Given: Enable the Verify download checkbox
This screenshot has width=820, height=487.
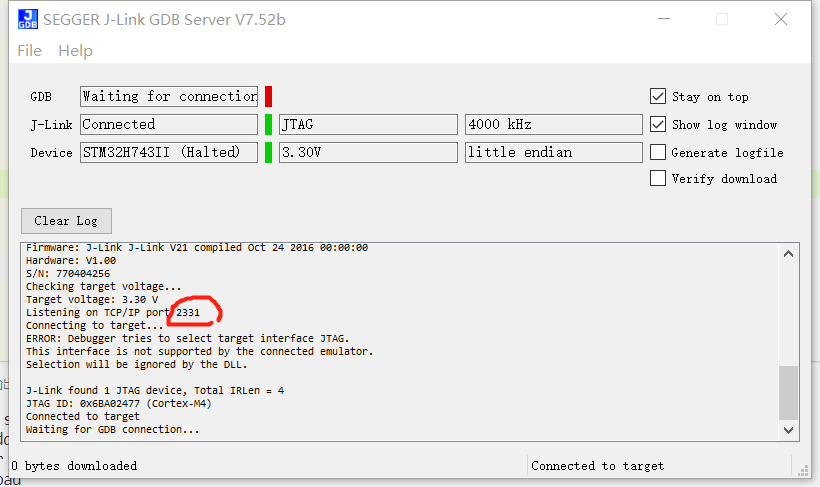Looking at the screenshot, I should [x=658, y=178].
